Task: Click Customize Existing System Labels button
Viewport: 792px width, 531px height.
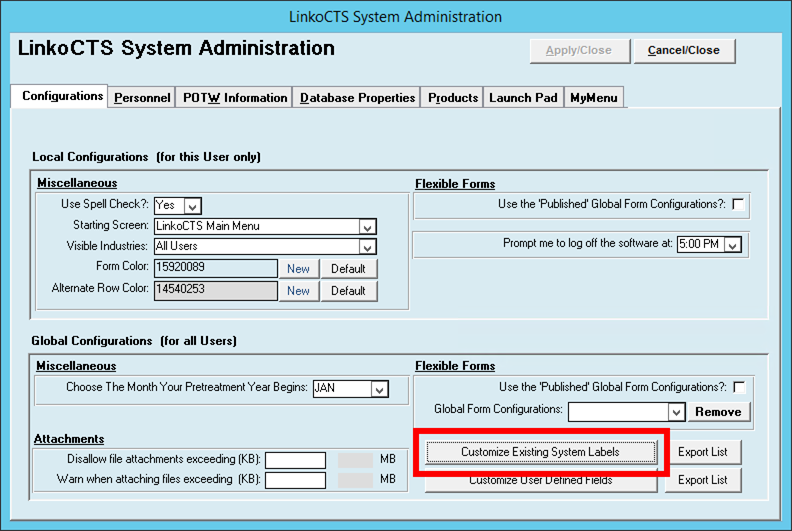Action: pyautogui.click(x=540, y=452)
